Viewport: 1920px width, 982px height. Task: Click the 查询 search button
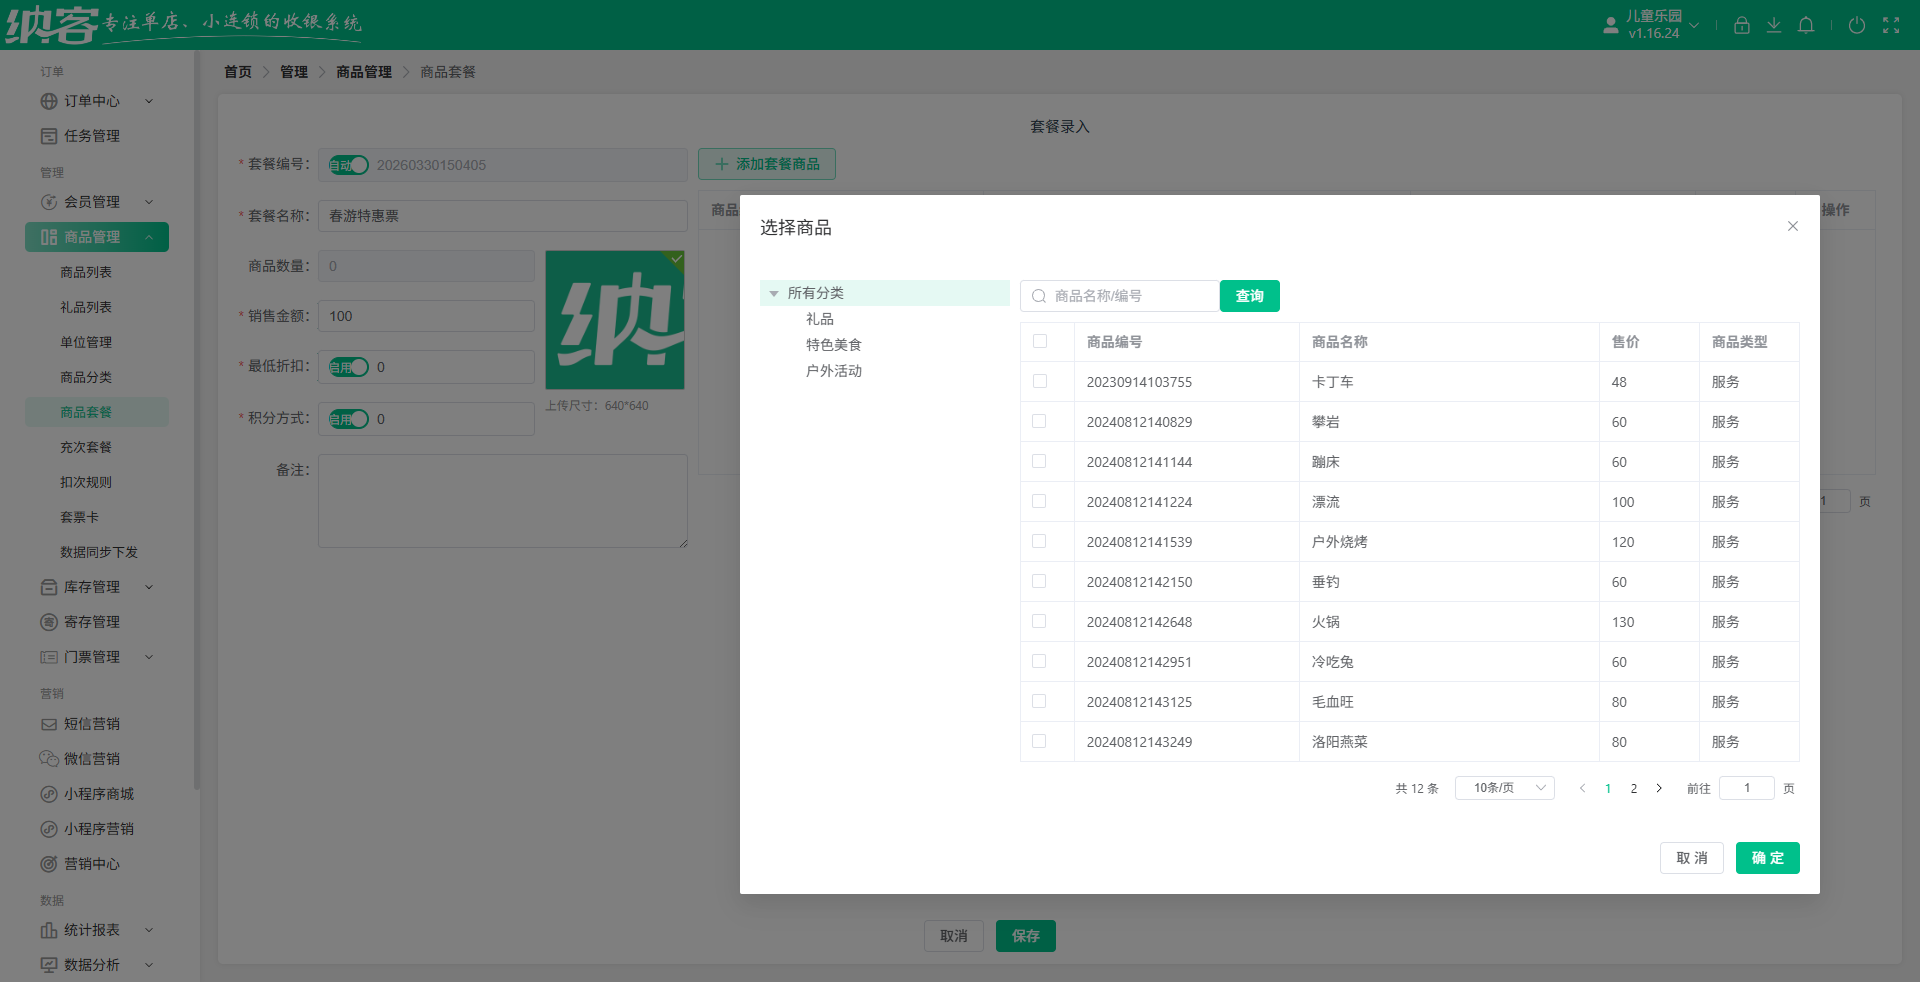coord(1249,296)
